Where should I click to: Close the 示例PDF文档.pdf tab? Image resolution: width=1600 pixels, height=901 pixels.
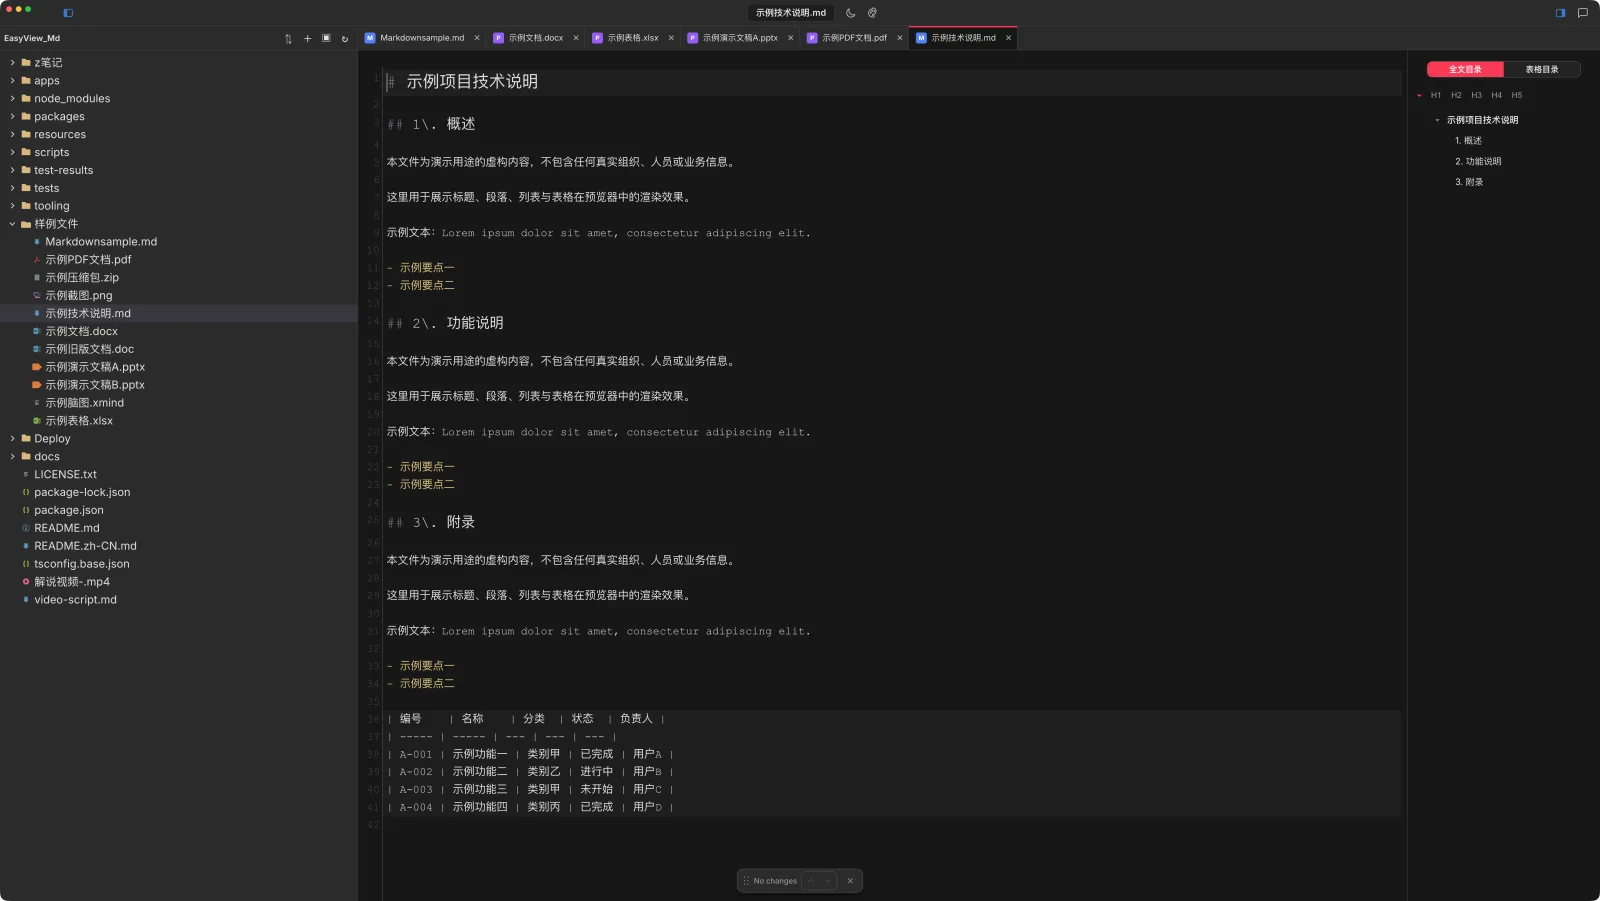click(899, 38)
